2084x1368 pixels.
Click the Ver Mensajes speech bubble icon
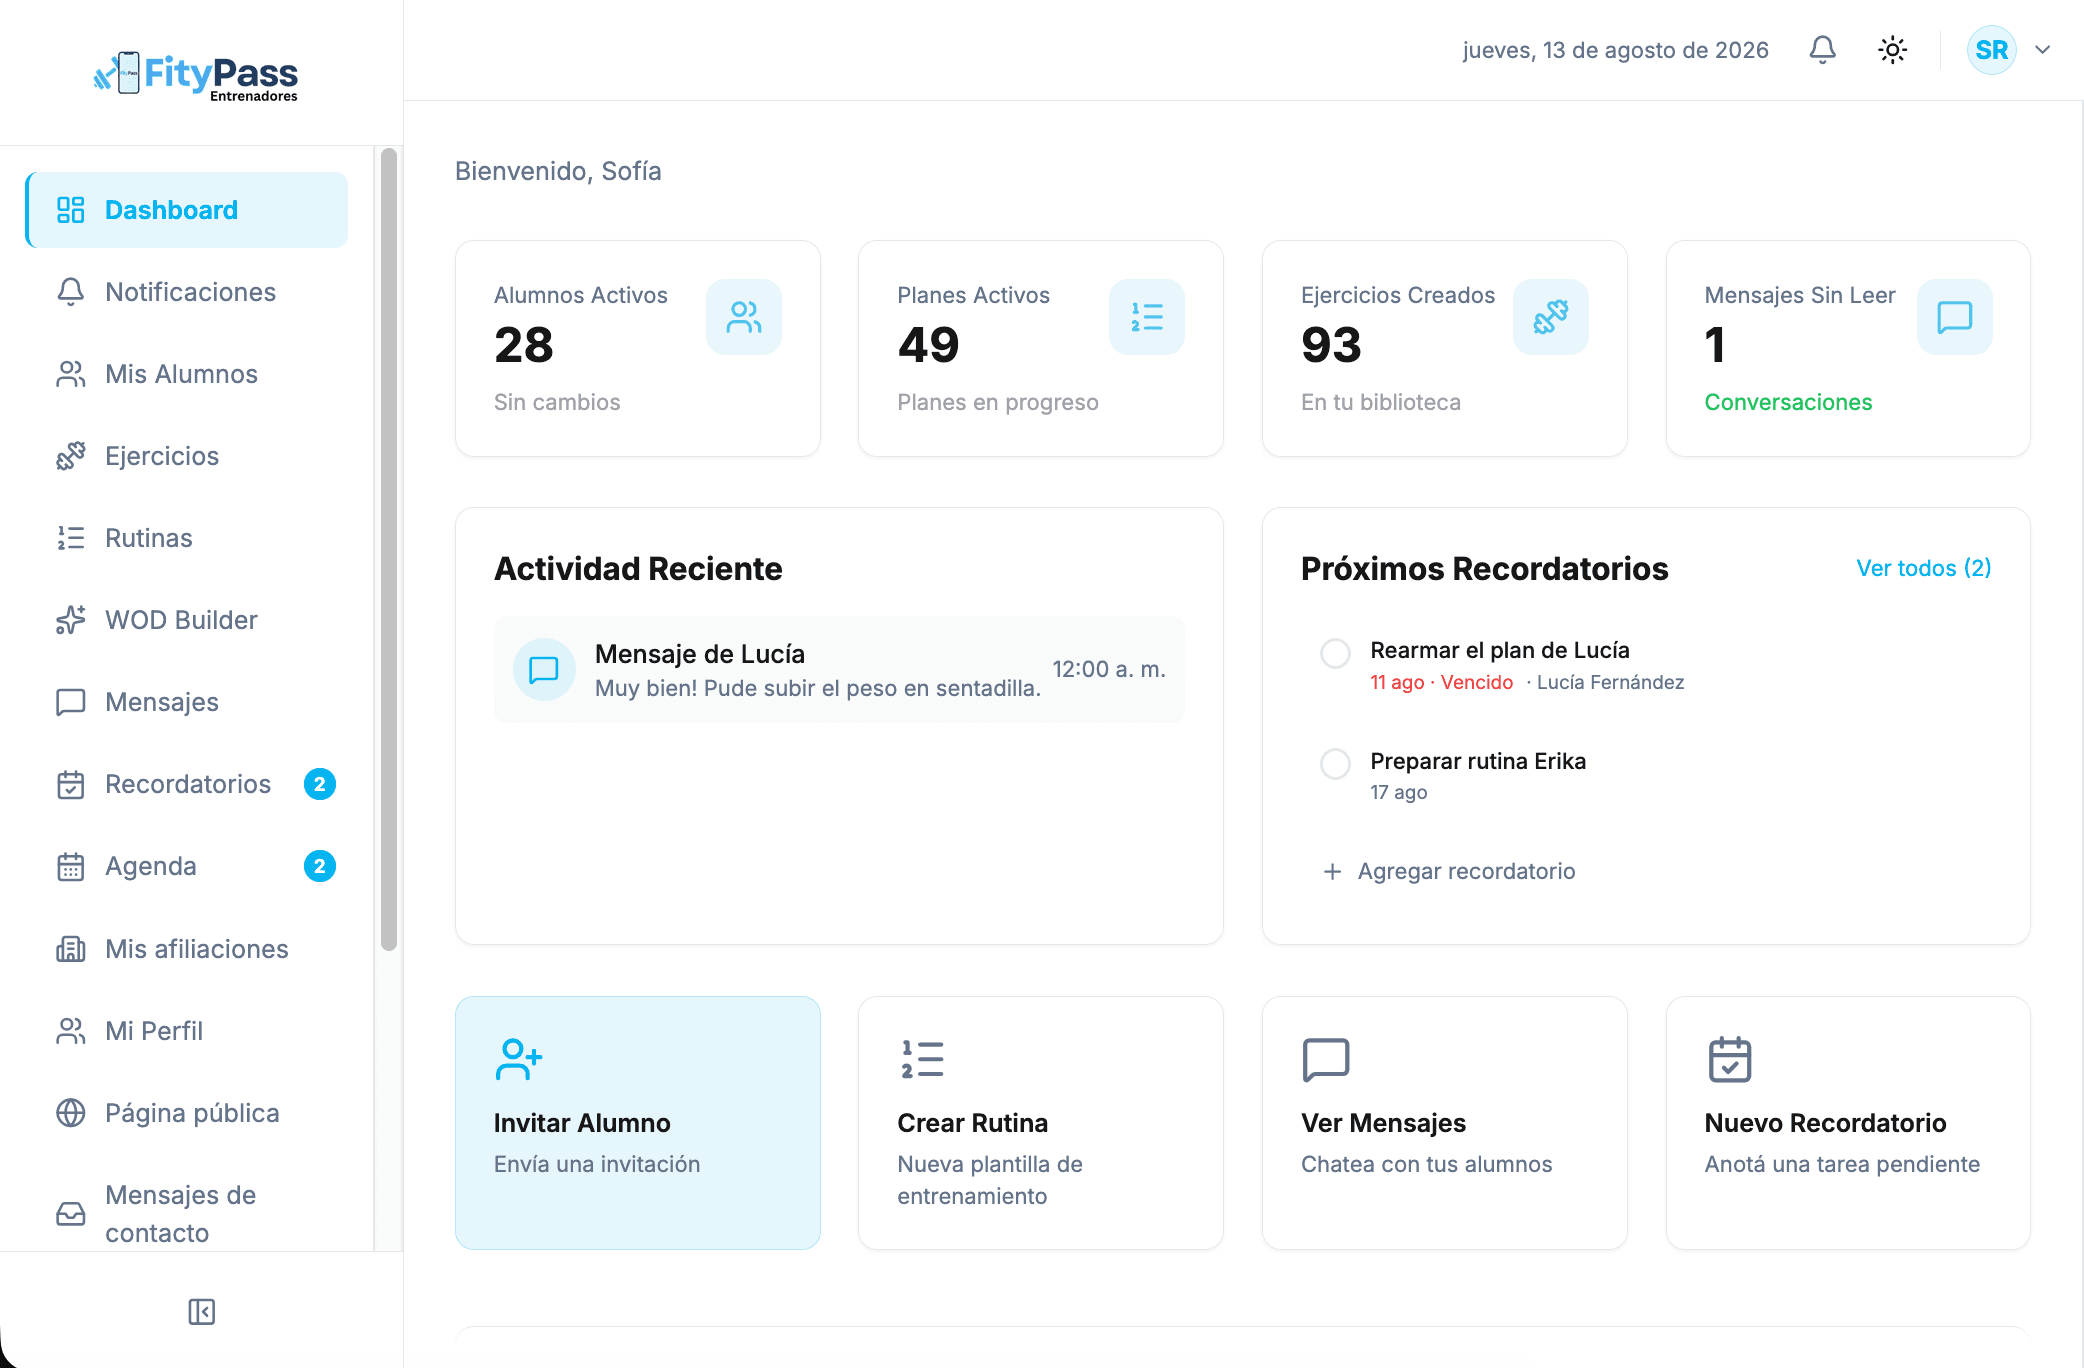pos(1326,1060)
